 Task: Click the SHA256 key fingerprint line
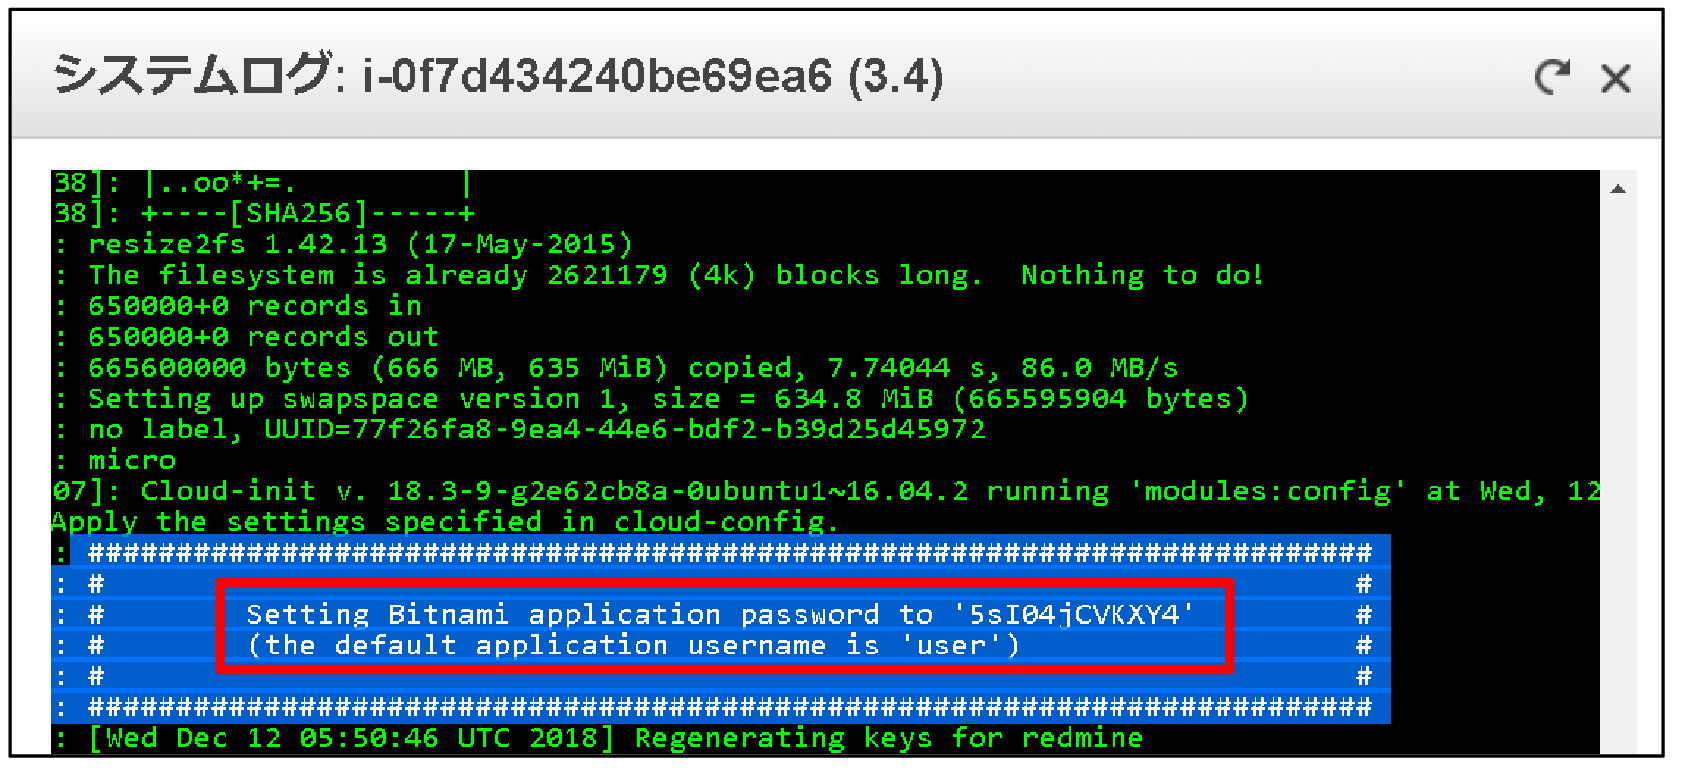click(x=260, y=212)
